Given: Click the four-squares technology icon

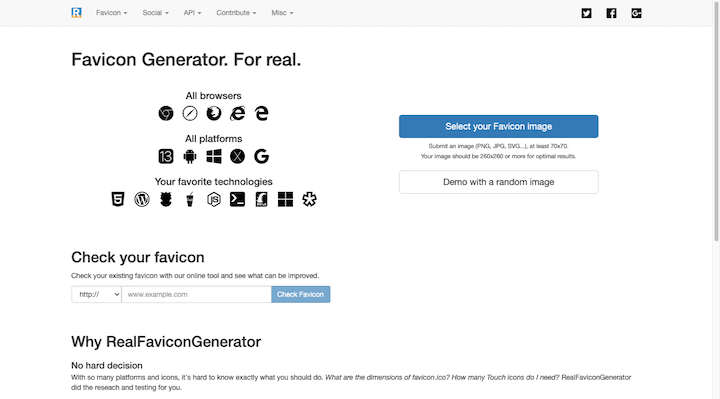Looking at the screenshot, I should 285,199.
